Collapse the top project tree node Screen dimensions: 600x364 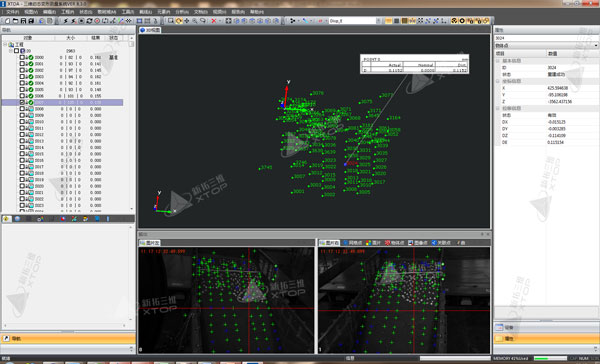coord(5,44)
